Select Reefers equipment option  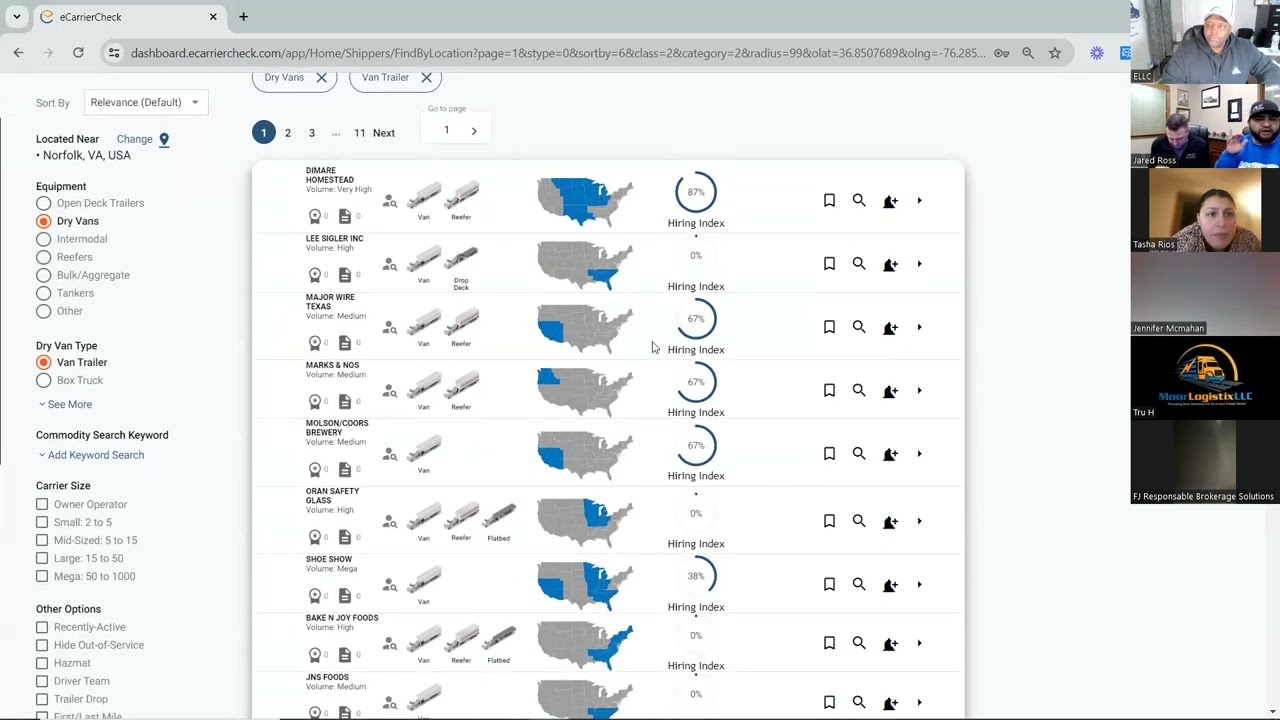(43, 257)
